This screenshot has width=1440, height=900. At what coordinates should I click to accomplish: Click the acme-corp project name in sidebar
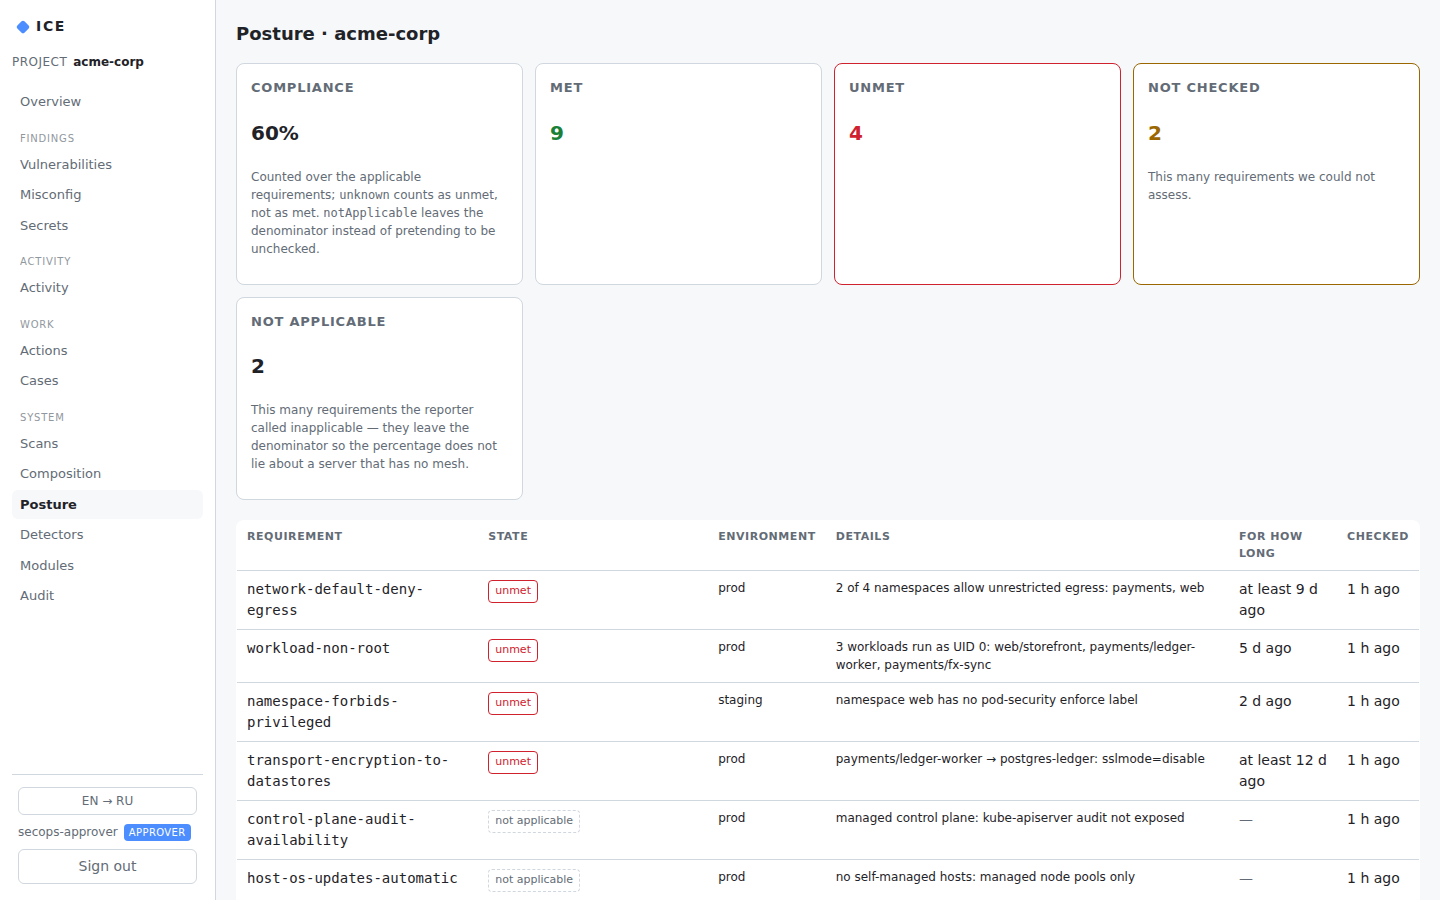108,62
